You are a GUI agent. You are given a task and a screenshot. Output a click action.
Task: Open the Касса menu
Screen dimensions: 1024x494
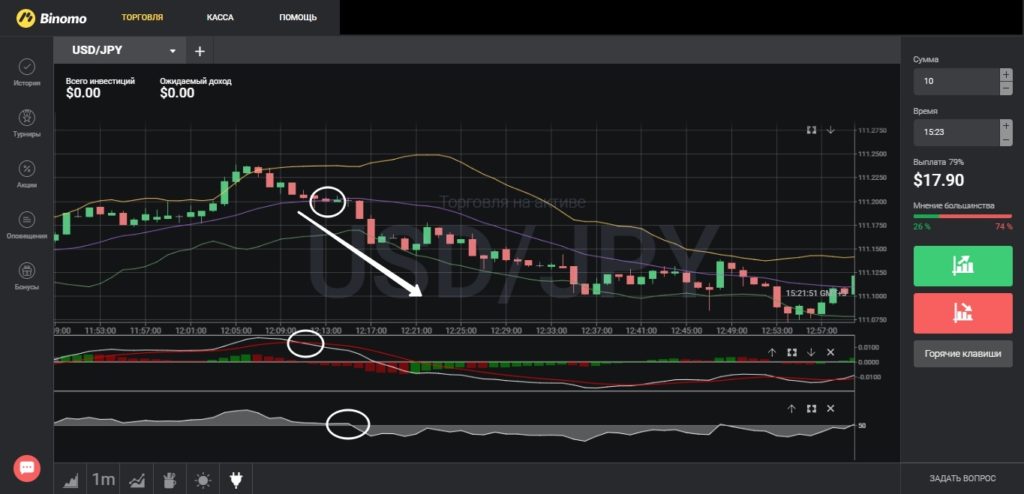[x=220, y=18]
